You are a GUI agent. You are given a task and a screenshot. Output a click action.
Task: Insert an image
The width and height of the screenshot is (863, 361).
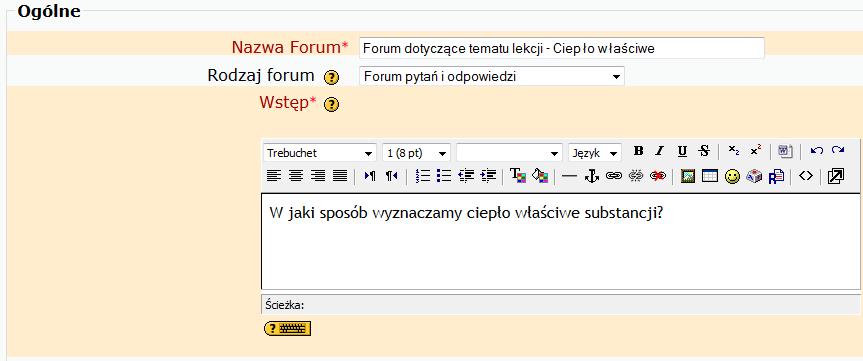pos(688,176)
